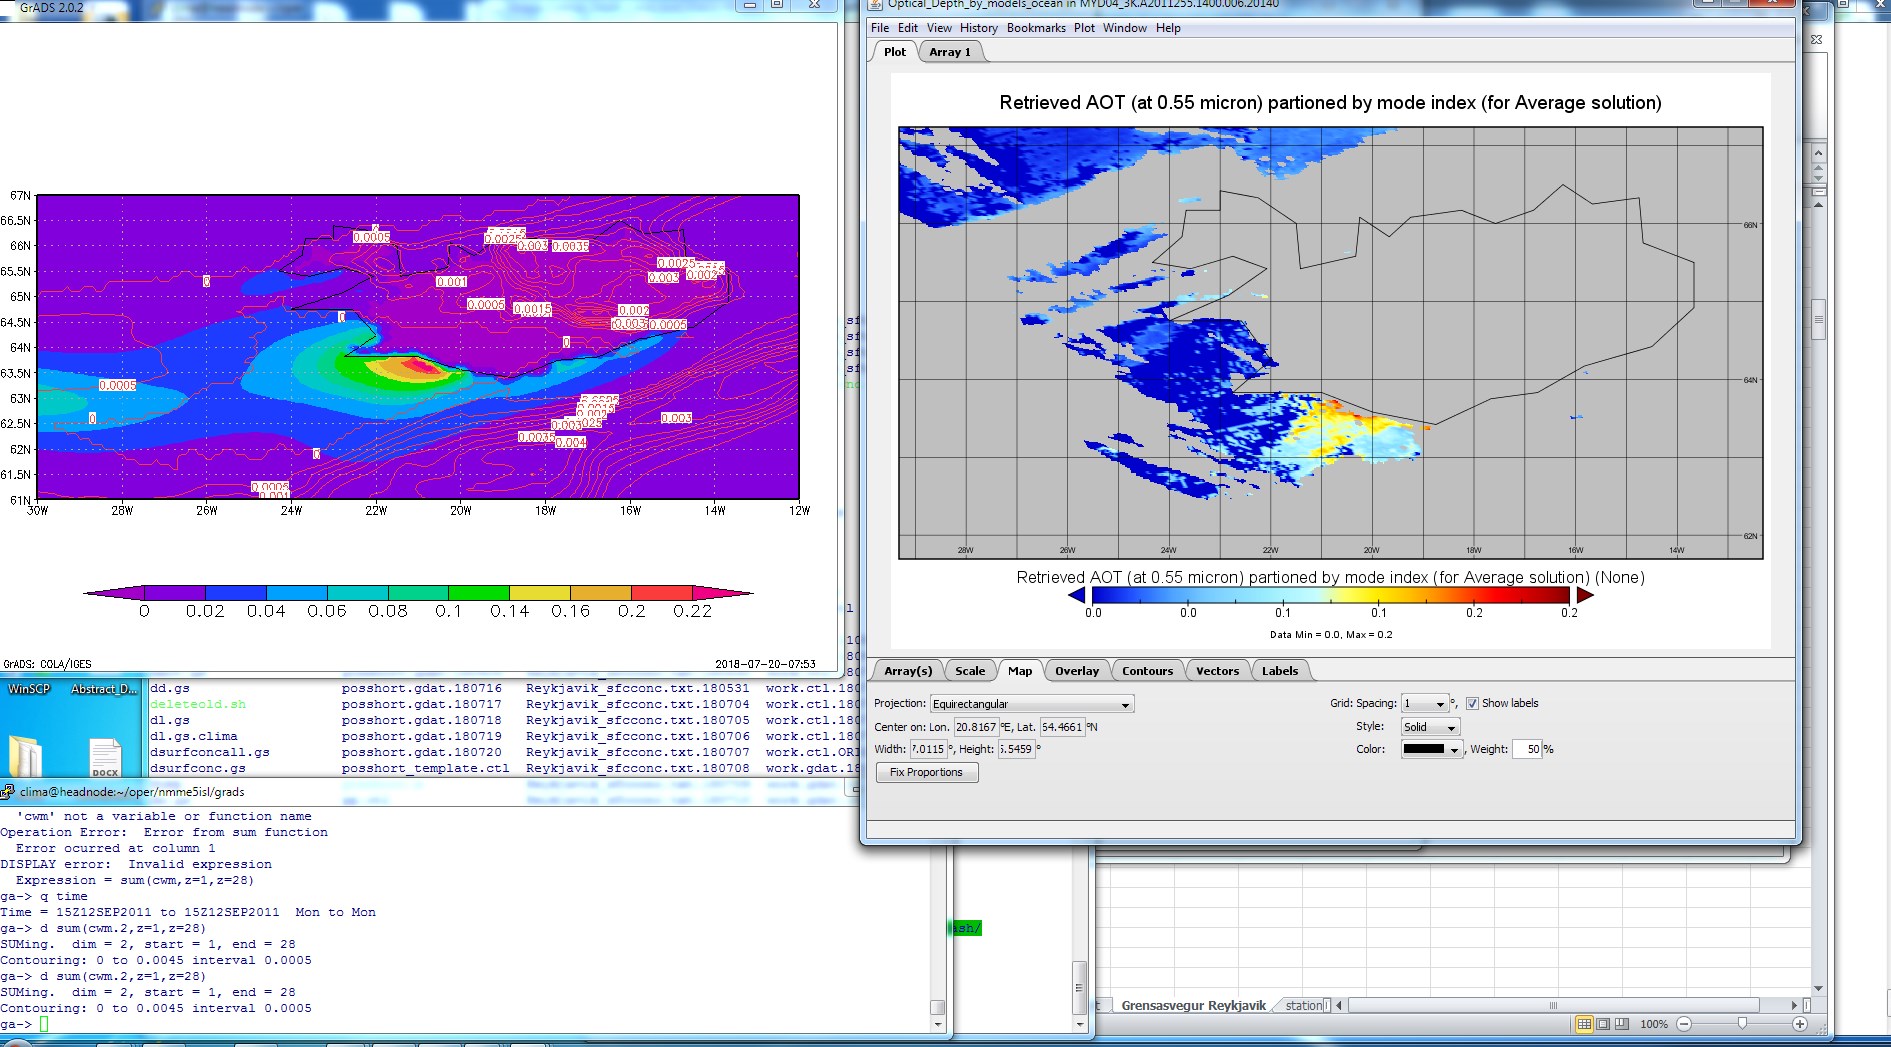Open the View menu
The image size is (1891, 1047).
coord(939,28)
